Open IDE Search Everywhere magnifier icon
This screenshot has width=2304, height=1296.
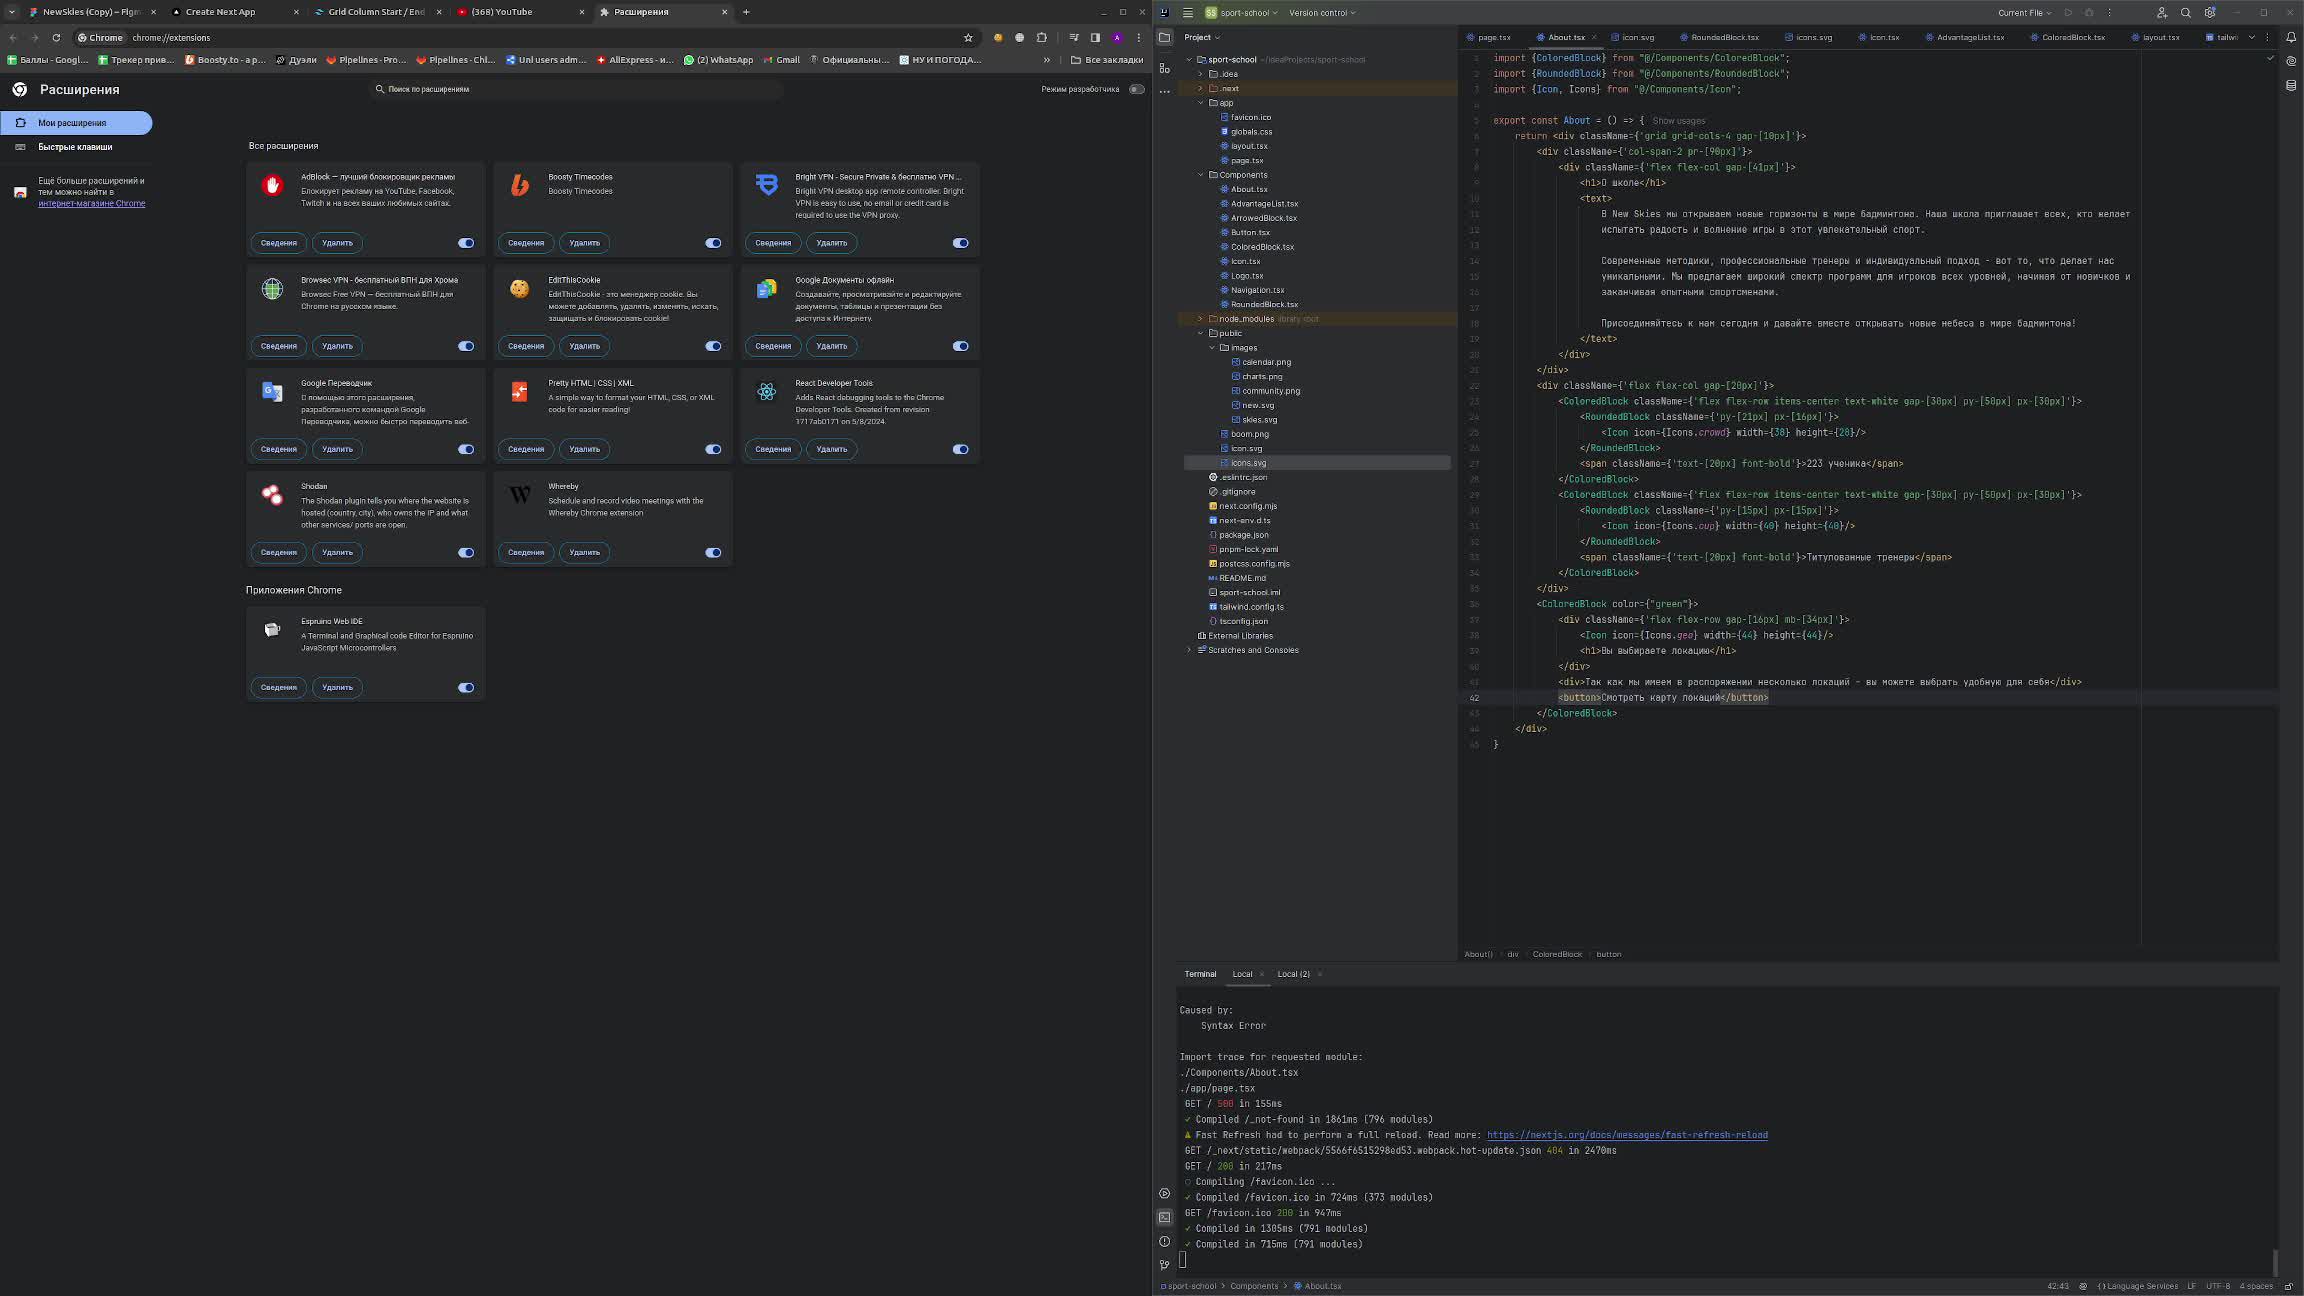tap(2185, 13)
